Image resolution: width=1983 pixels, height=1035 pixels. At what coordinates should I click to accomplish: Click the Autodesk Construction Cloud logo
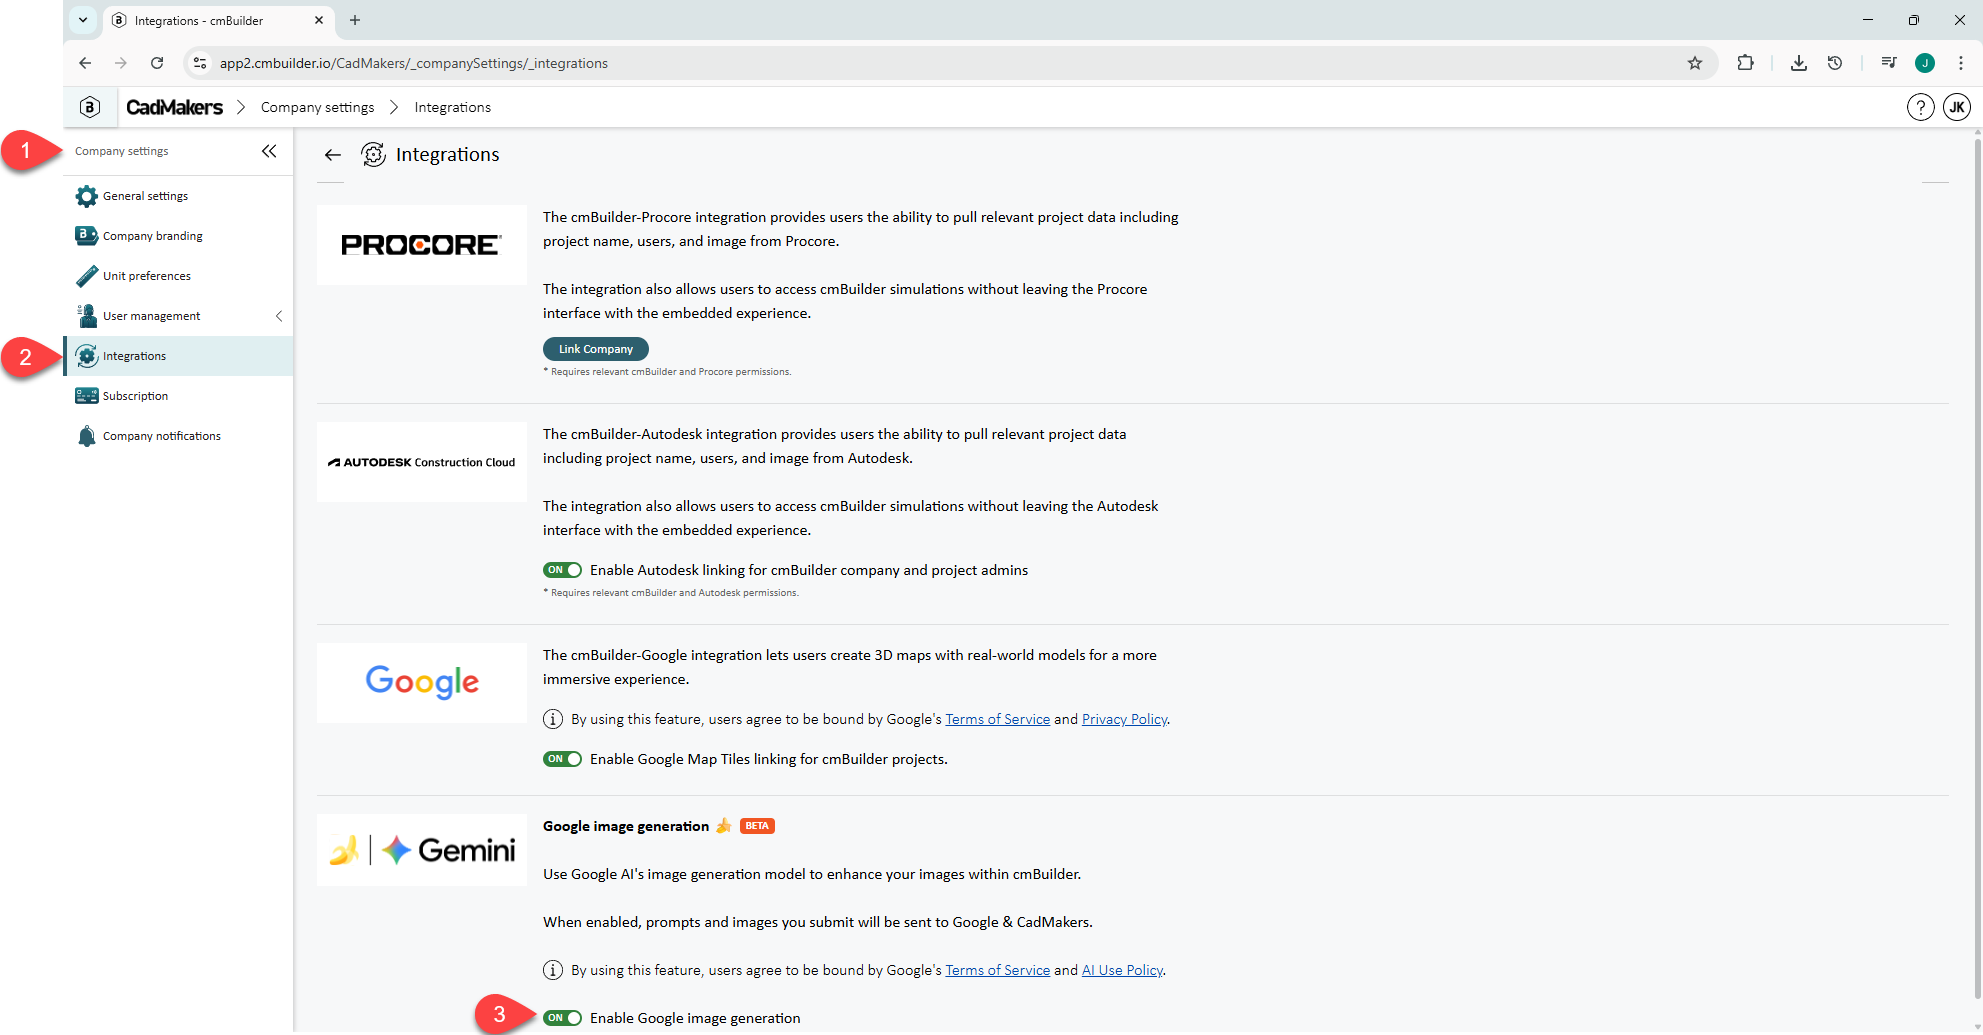click(x=422, y=462)
